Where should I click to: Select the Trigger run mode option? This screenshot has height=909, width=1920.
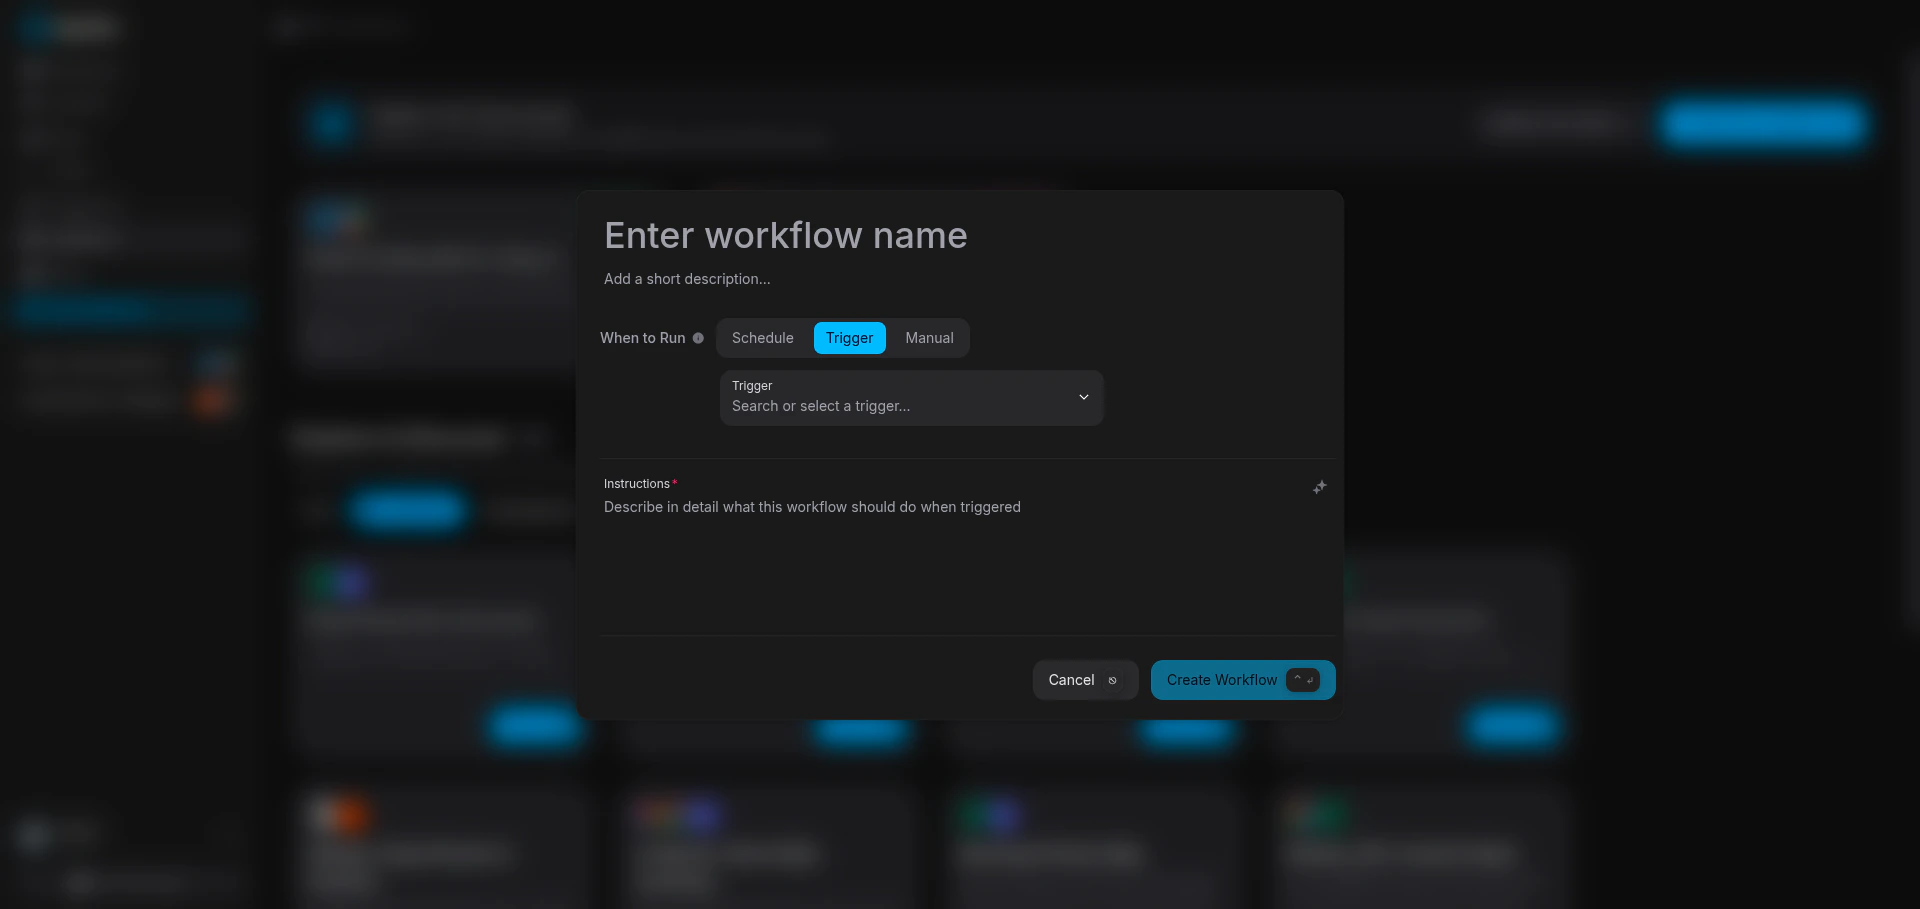pyautogui.click(x=849, y=338)
